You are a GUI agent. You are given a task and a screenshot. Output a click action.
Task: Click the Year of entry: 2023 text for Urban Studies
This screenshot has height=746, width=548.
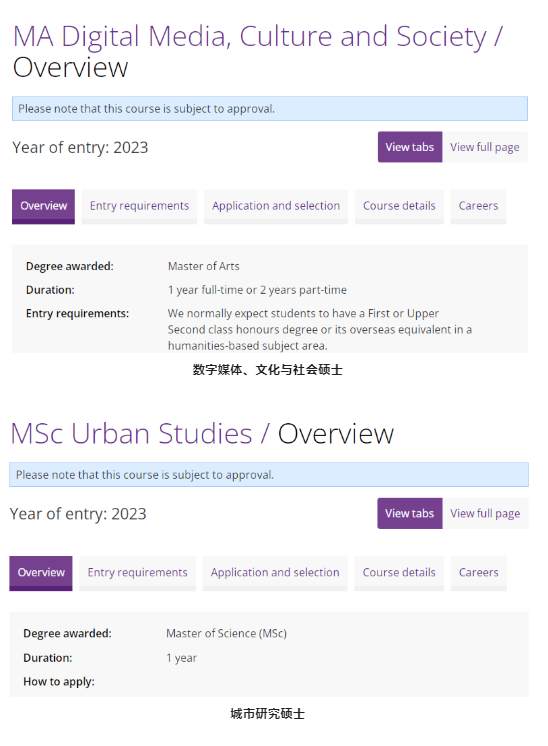(x=78, y=514)
